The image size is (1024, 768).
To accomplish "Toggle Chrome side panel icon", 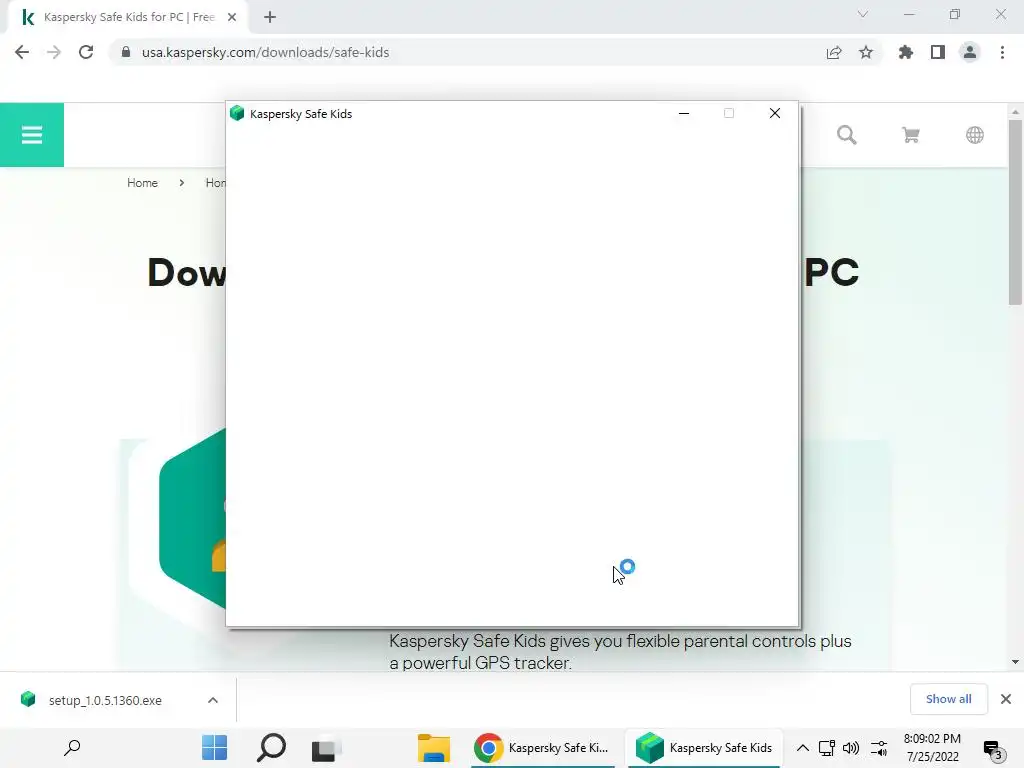I will pos(937,52).
